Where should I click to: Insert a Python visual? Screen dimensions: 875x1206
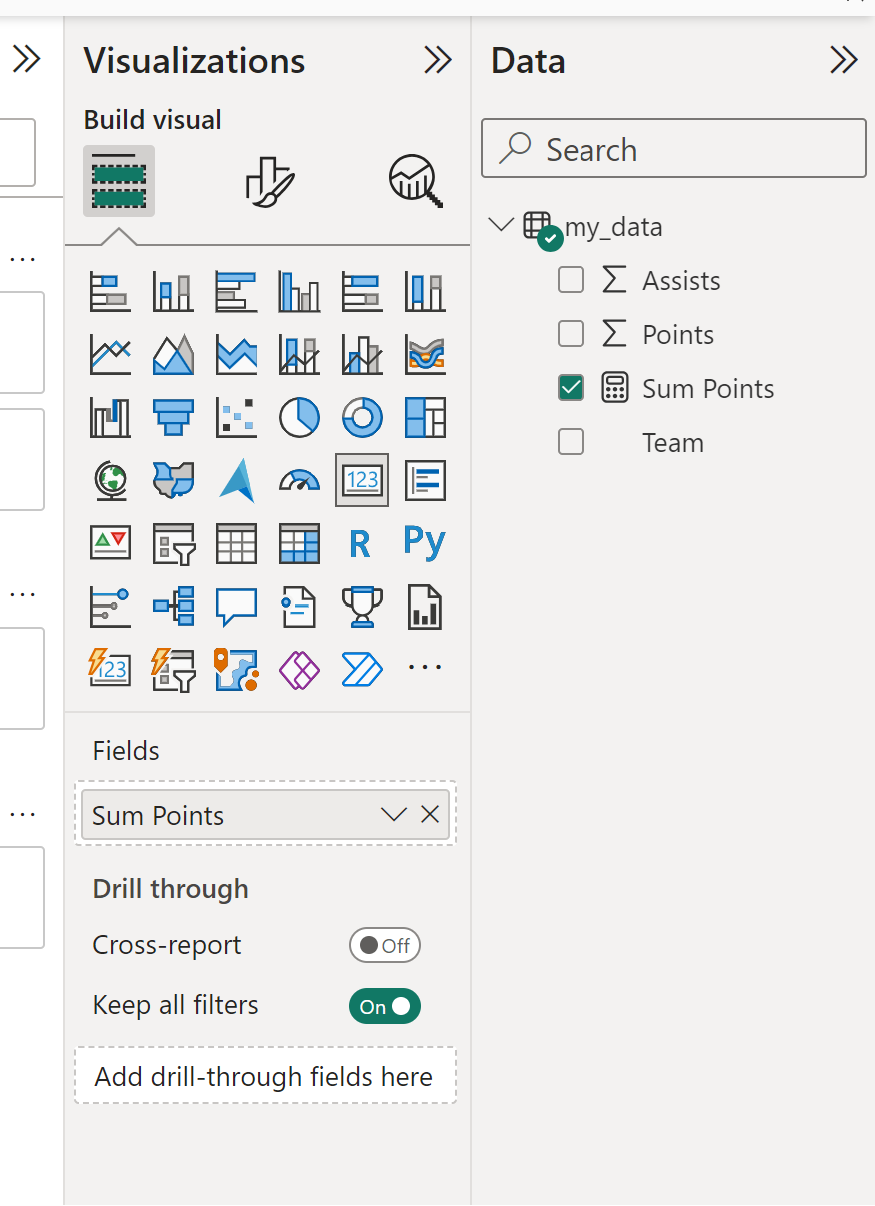tap(424, 543)
